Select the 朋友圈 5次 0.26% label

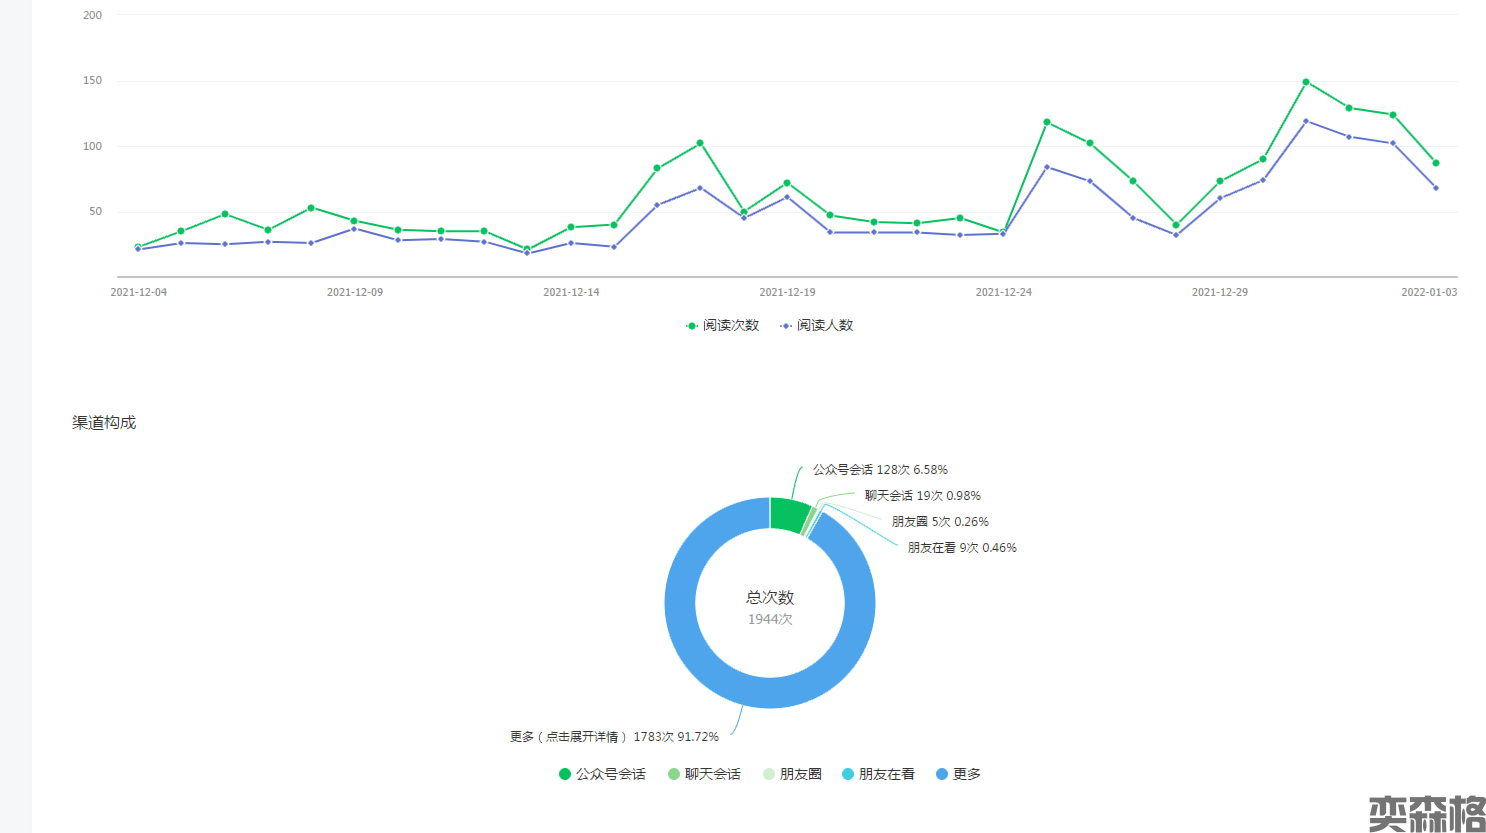pyautogui.click(x=940, y=521)
